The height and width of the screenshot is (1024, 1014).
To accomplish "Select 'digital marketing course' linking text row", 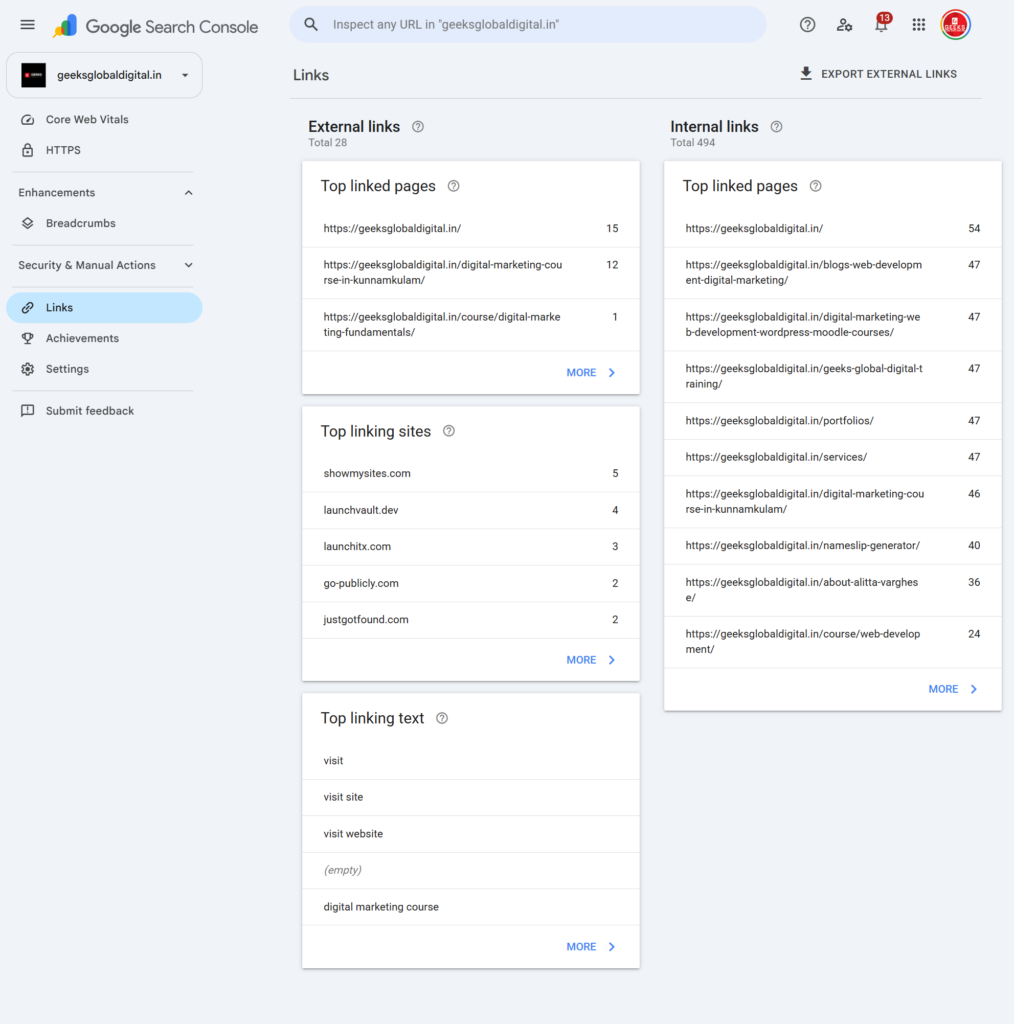I will [471, 907].
